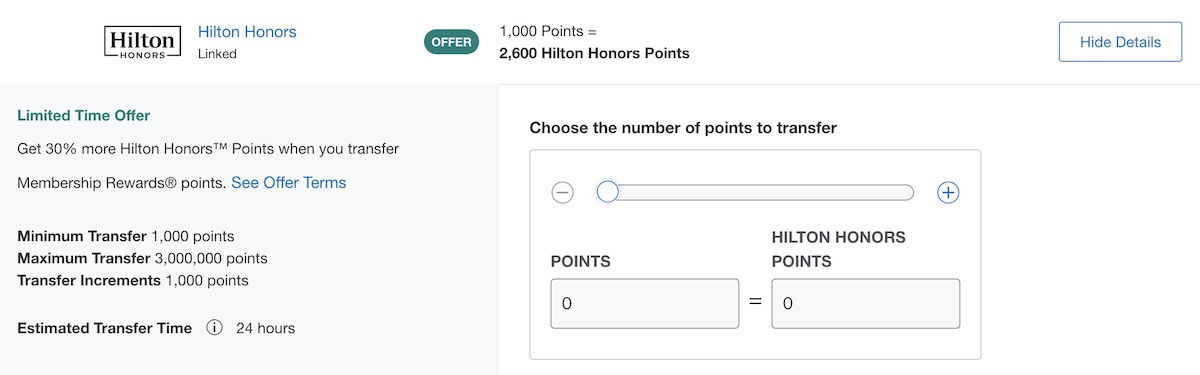Screen dimensions: 1200x375
Task: Collapse the section with Hide Details
Action: 1120,42
